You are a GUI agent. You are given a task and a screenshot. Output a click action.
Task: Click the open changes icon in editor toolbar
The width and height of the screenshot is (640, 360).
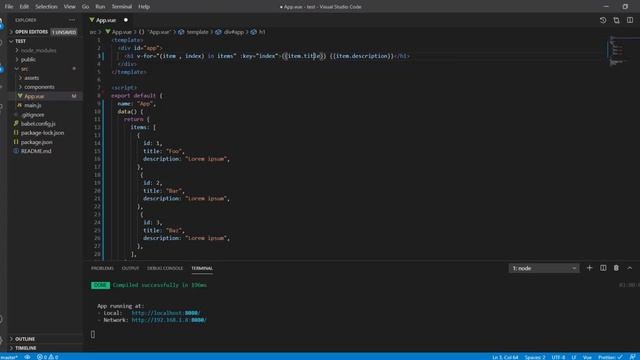tap(616, 20)
